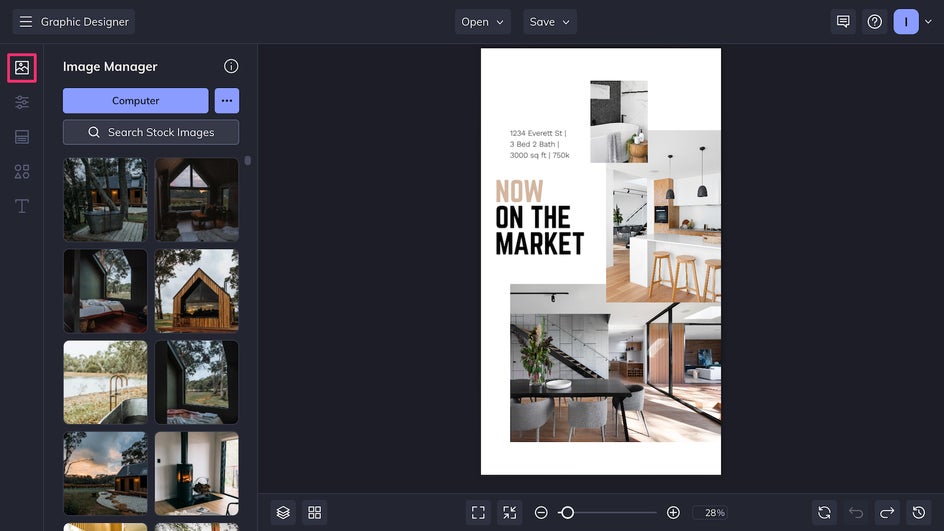Select the A-frame interior window thumbnail
The image size is (944, 531).
(x=197, y=199)
